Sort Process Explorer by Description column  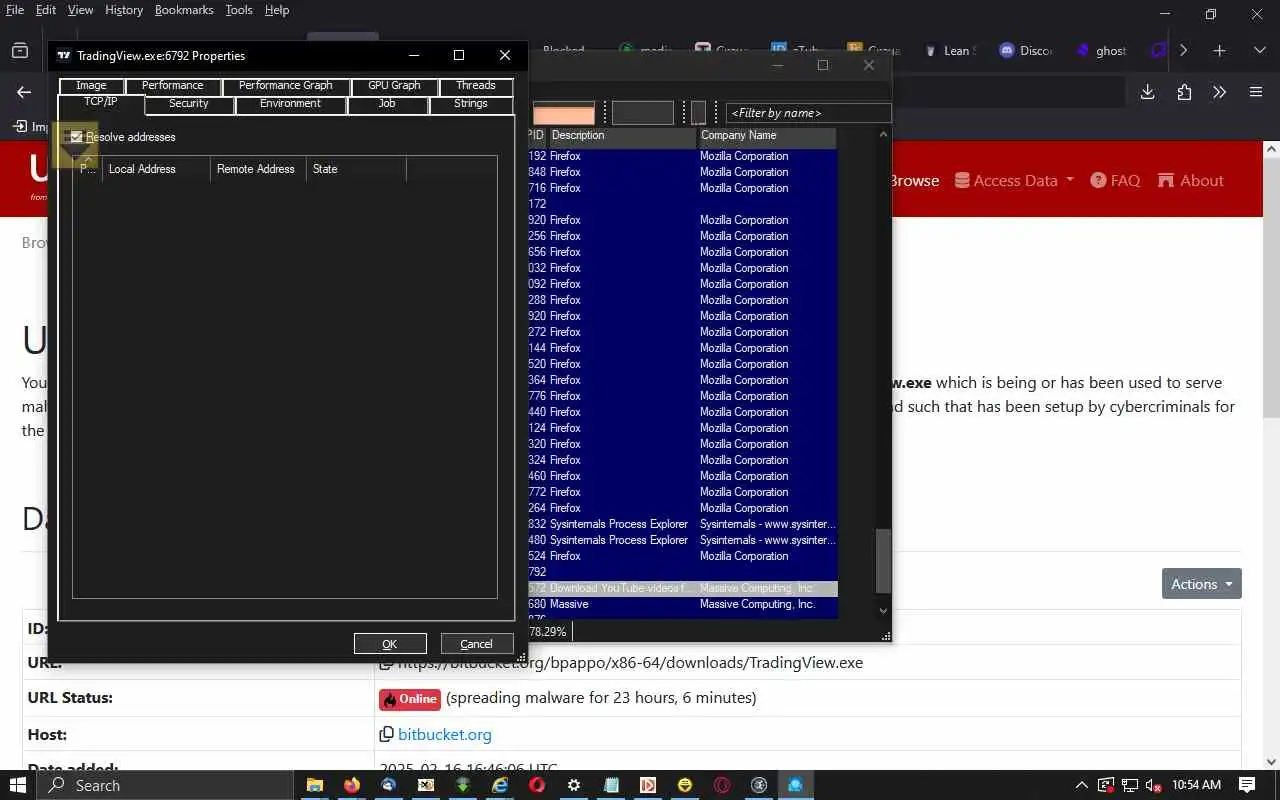coord(622,136)
